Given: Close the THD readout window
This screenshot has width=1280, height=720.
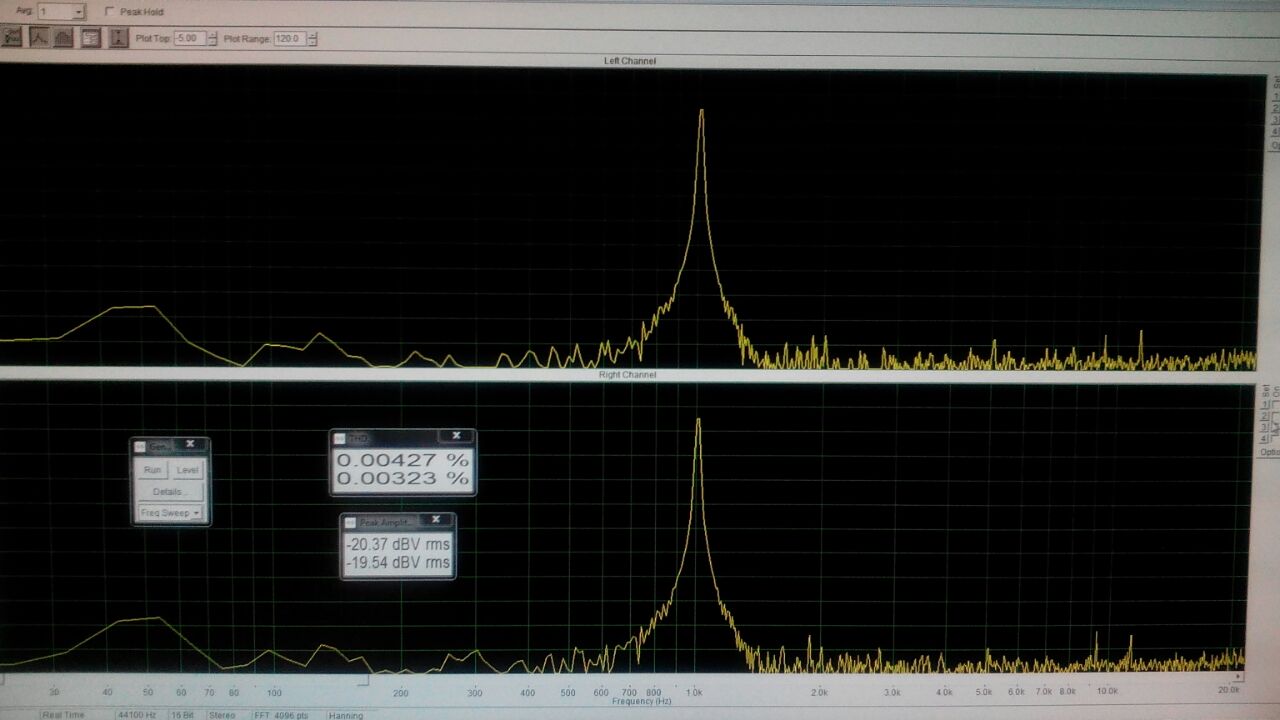Looking at the screenshot, I should pyautogui.click(x=457, y=436).
